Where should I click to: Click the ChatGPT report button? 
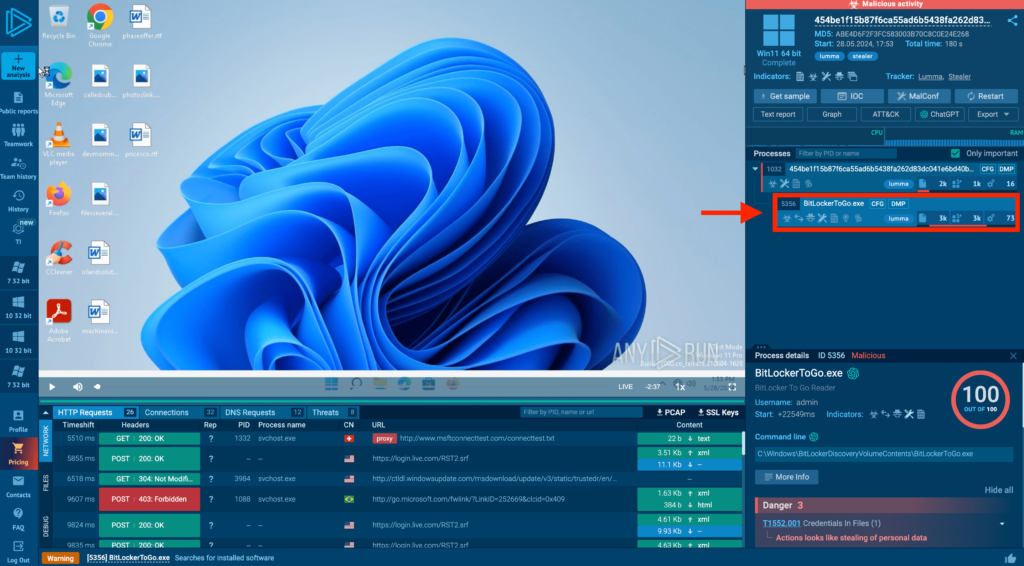(939, 114)
